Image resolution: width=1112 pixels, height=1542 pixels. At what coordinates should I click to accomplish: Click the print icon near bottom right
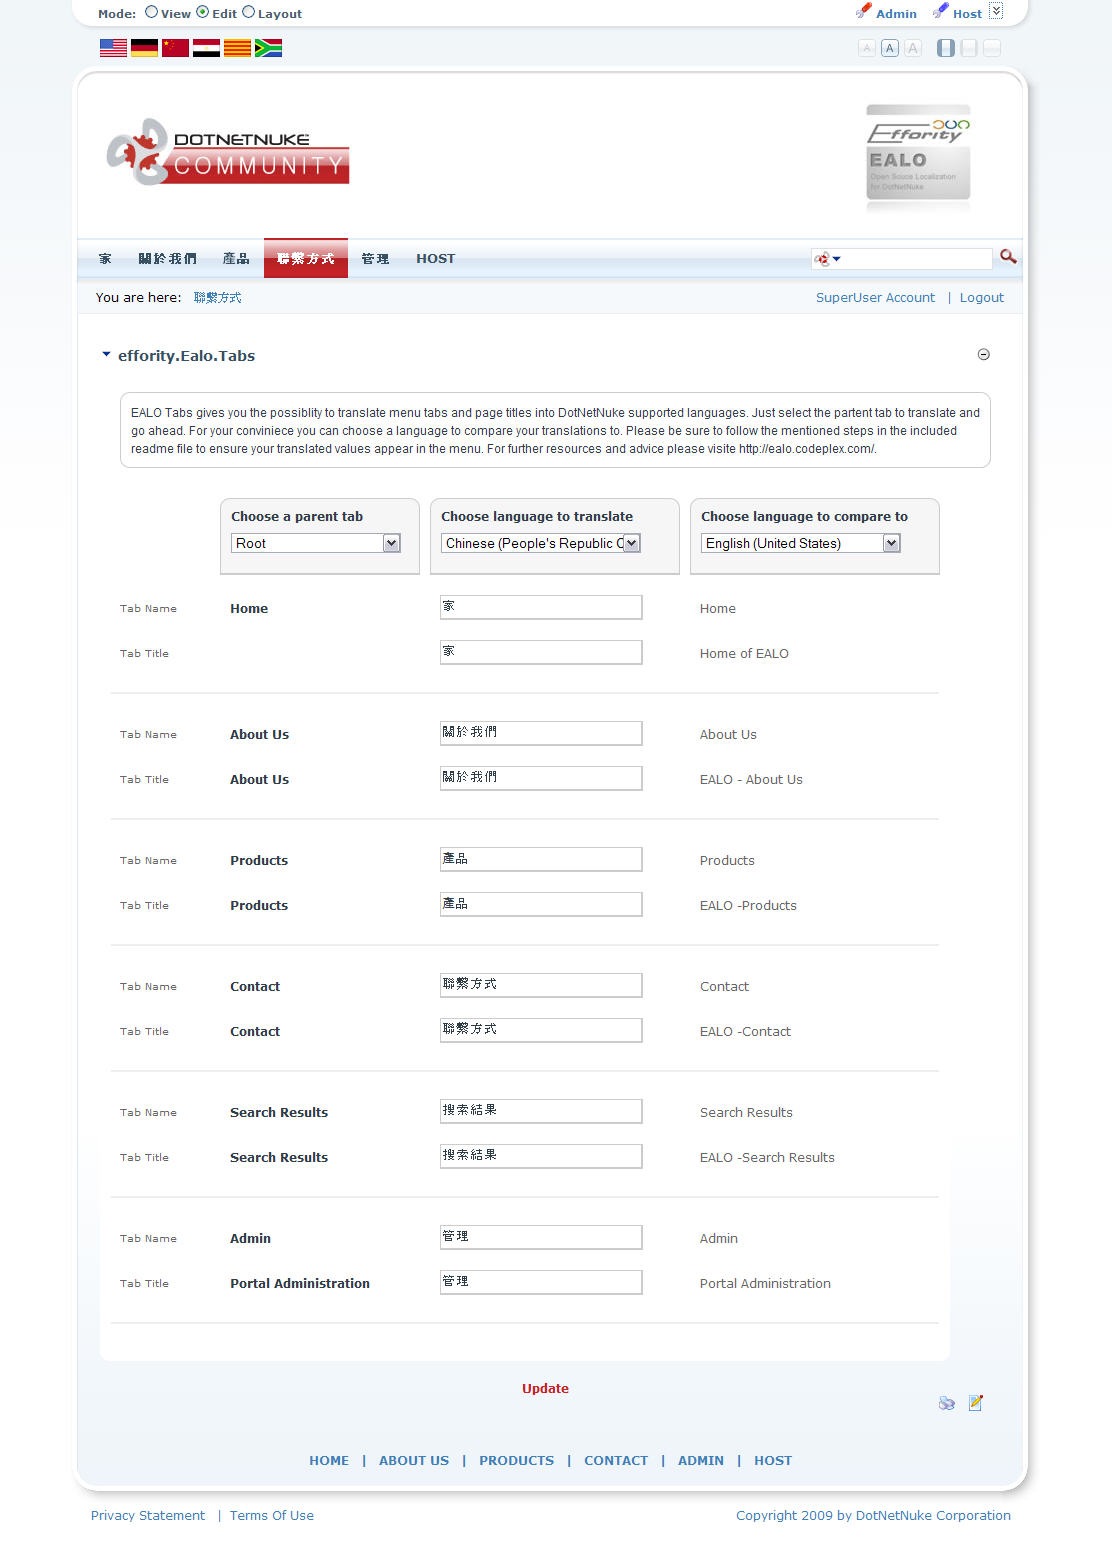(947, 1403)
